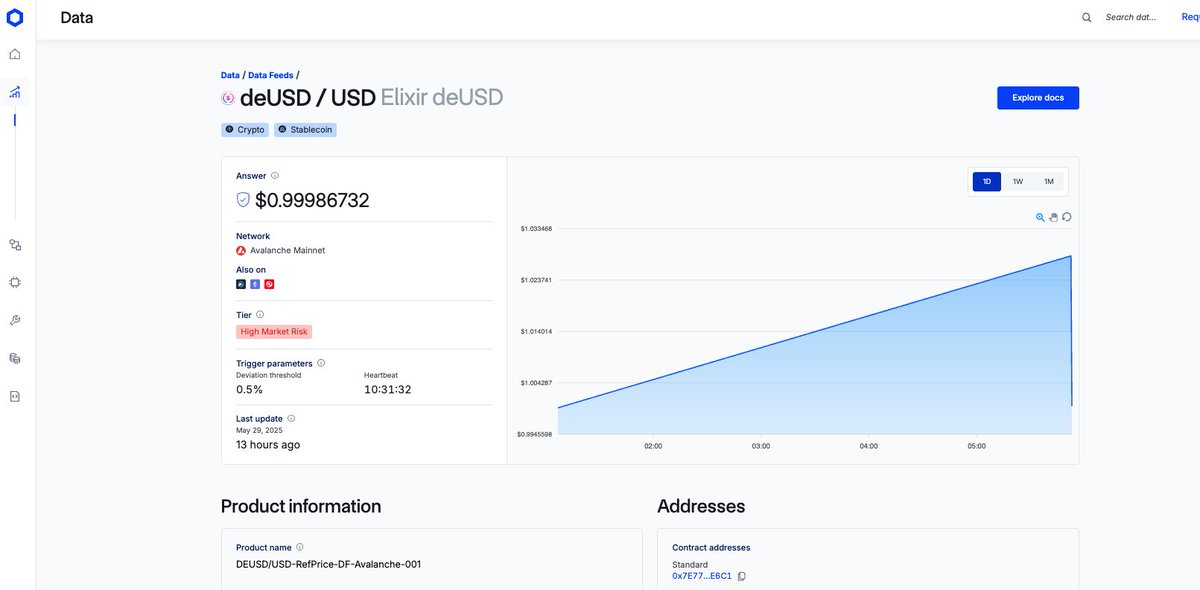
Task: Click the Elixir deUSD subtitle
Action: click(442, 98)
